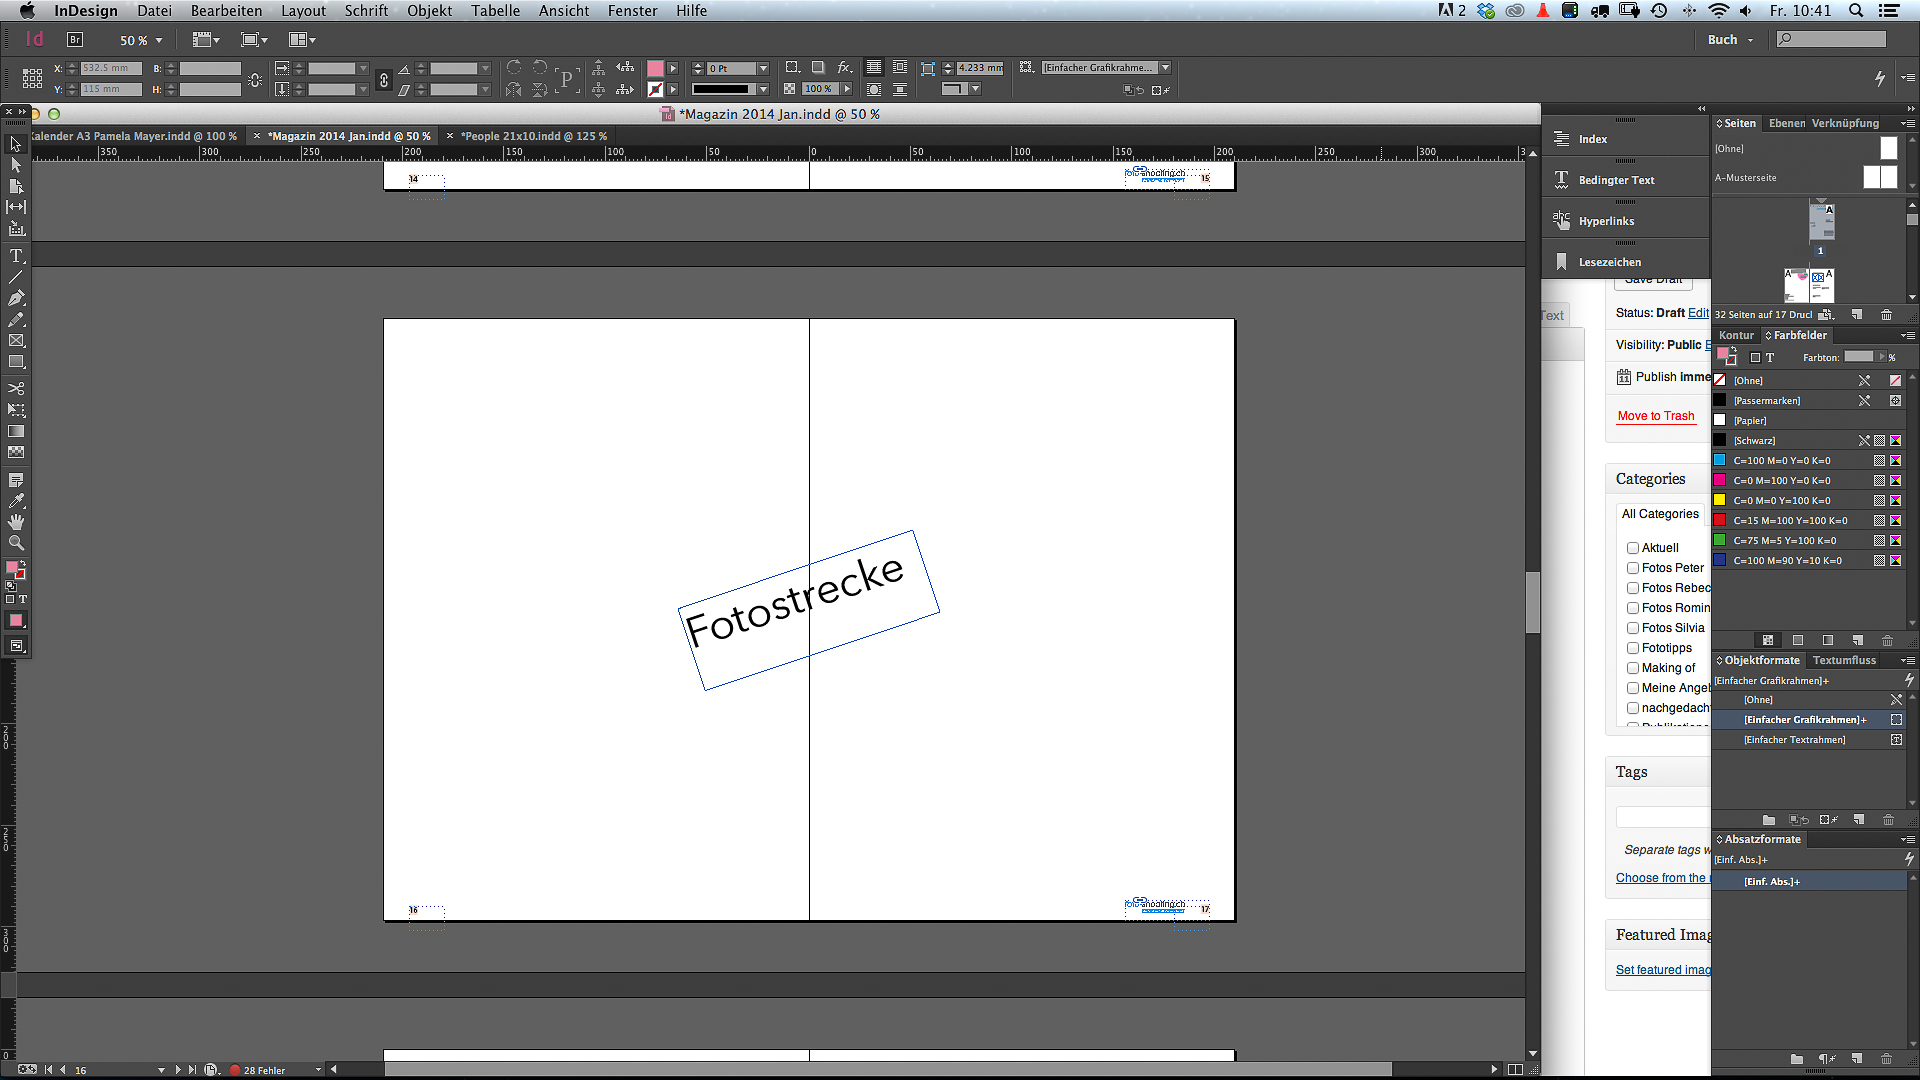Select the Pen tool
Screen dimensions: 1920x1080
[x=16, y=298]
